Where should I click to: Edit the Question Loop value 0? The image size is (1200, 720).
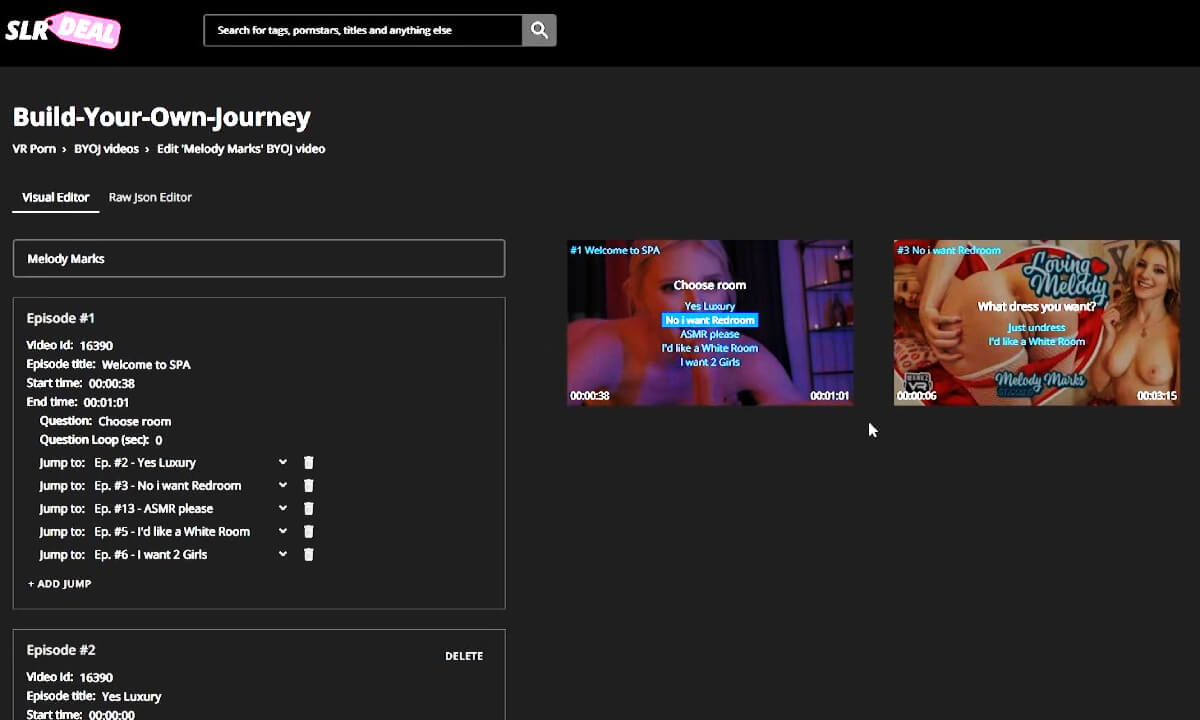click(x=159, y=440)
